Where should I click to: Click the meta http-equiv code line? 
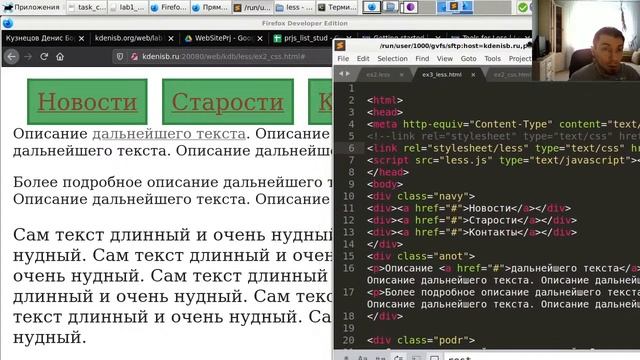coord(503,124)
